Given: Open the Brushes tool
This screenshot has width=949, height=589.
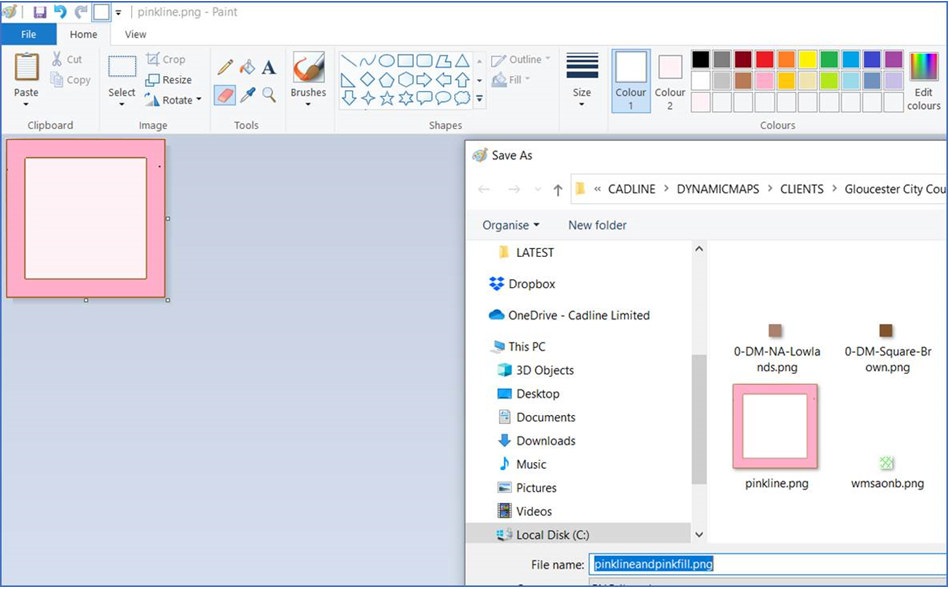Looking at the screenshot, I should (308, 68).
